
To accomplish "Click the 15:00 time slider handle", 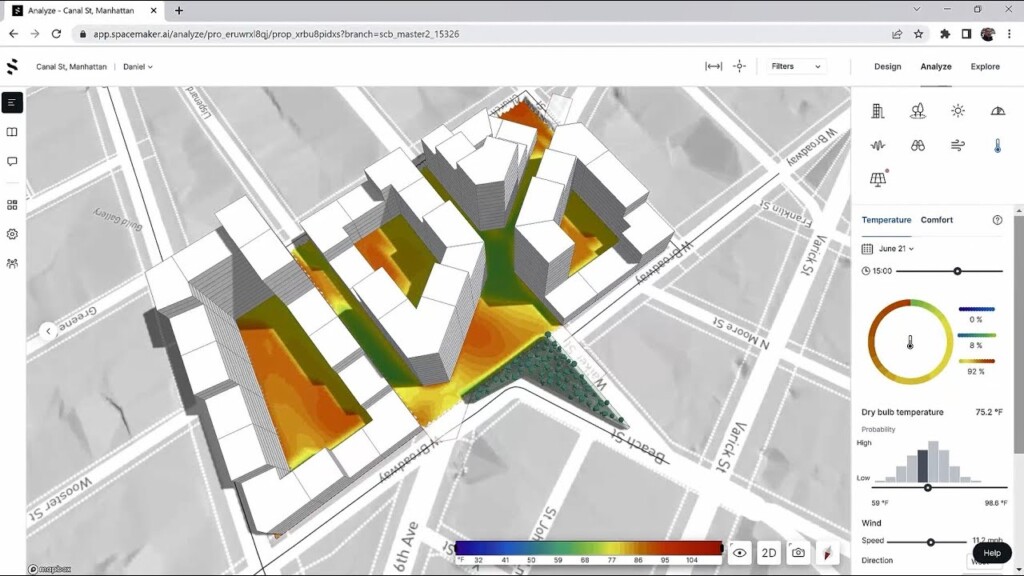I will pyautogui.click(x=957, y=270).
